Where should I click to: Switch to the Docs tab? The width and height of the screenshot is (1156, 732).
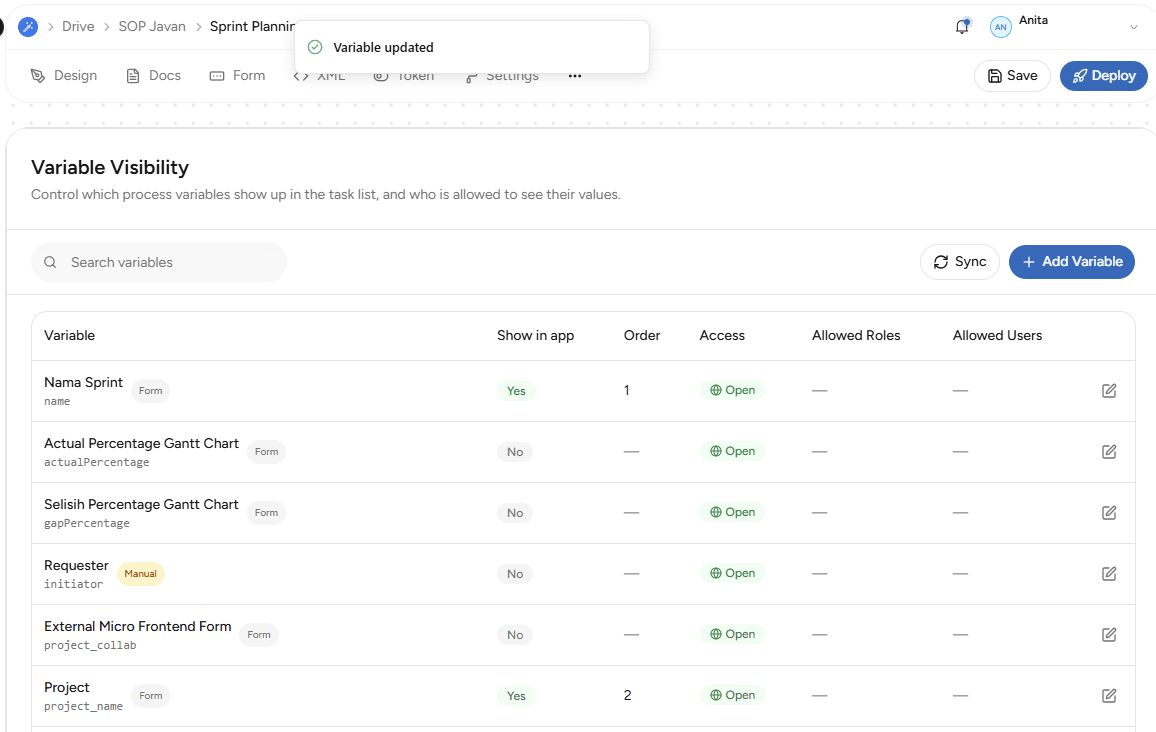click(153, 76)
